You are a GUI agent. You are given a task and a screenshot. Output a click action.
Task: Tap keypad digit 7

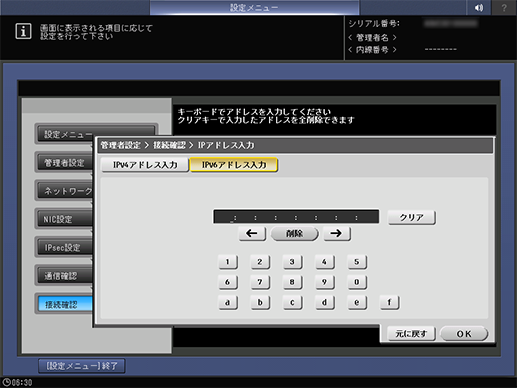click(x=260, y=282)
